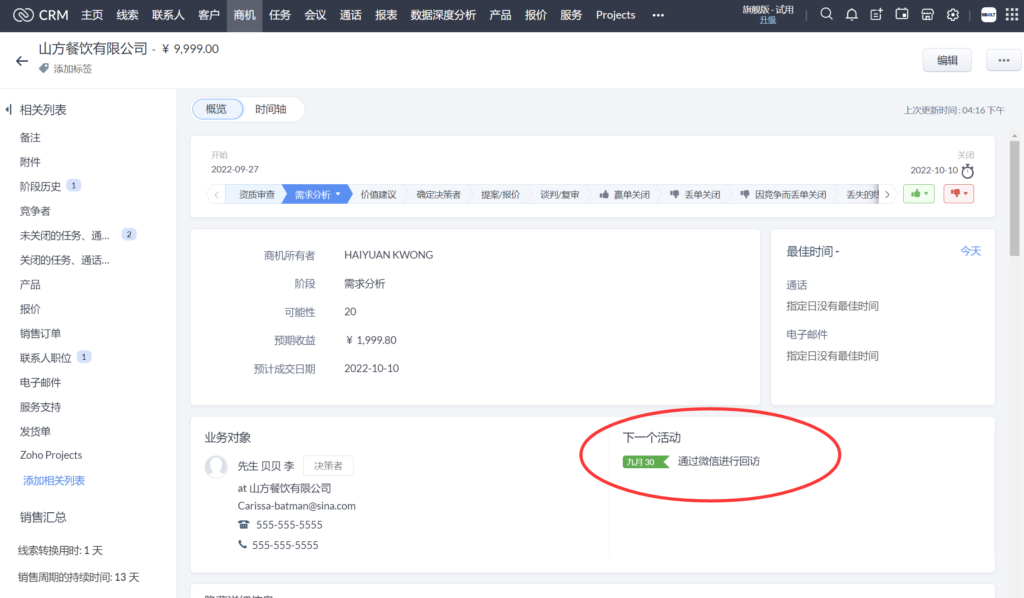
Task: Click the quick create note-plus icon
Action: [x=877, y=15]
